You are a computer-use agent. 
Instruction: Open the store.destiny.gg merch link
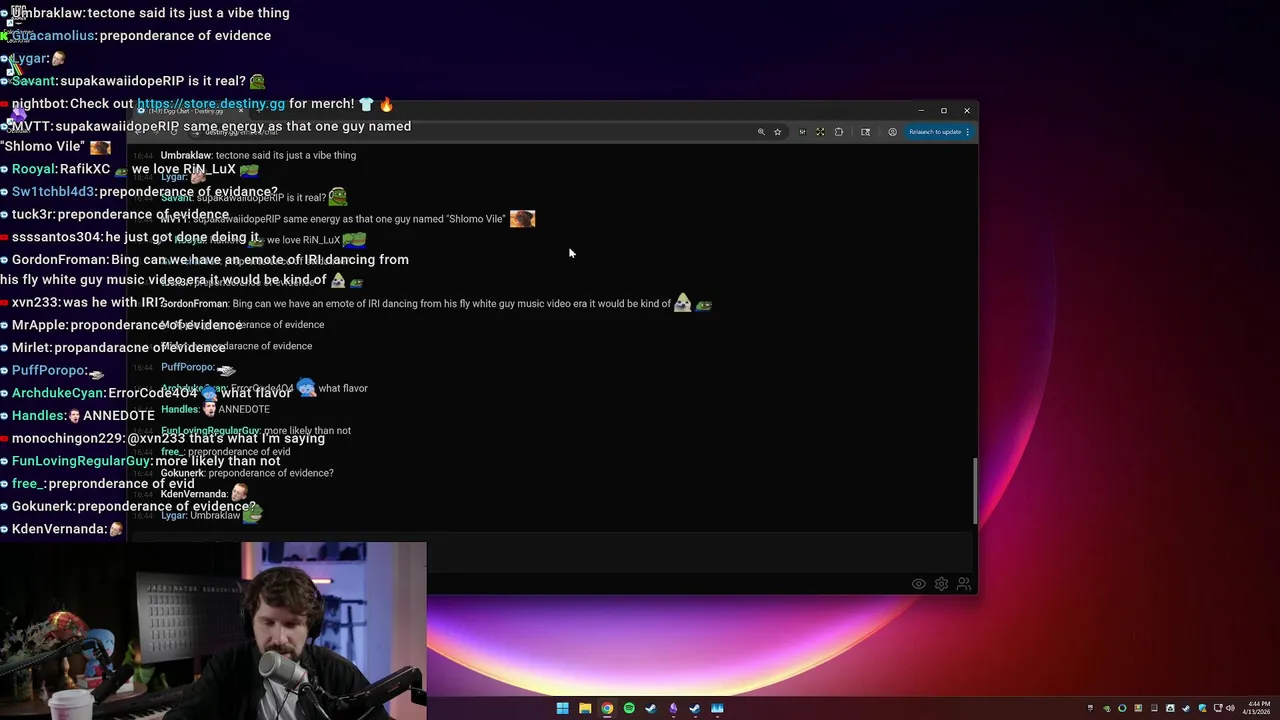(x=211, y=104)
